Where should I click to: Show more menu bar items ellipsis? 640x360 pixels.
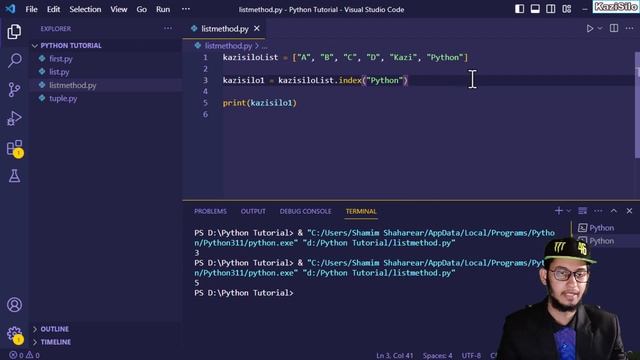pos(186,9)
